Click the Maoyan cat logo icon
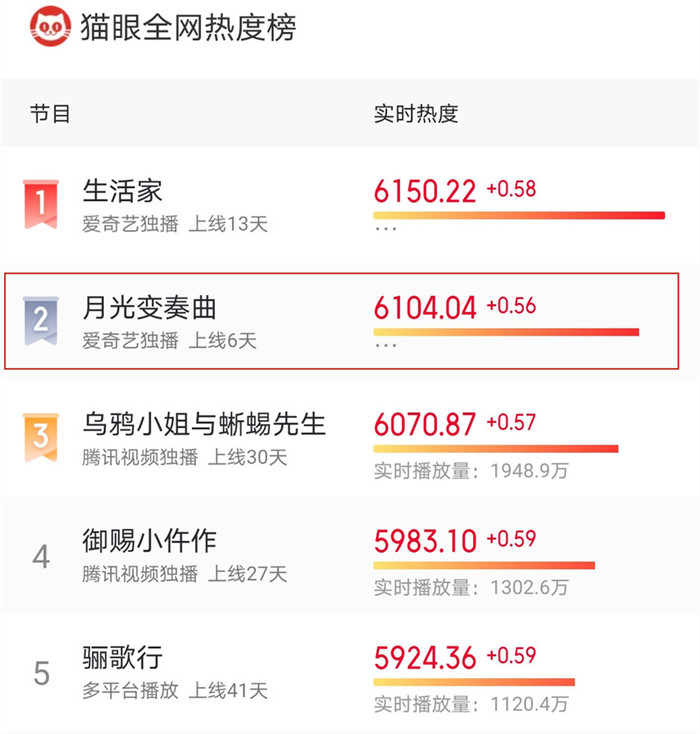700x734 pixels. [x=51, y=26]
